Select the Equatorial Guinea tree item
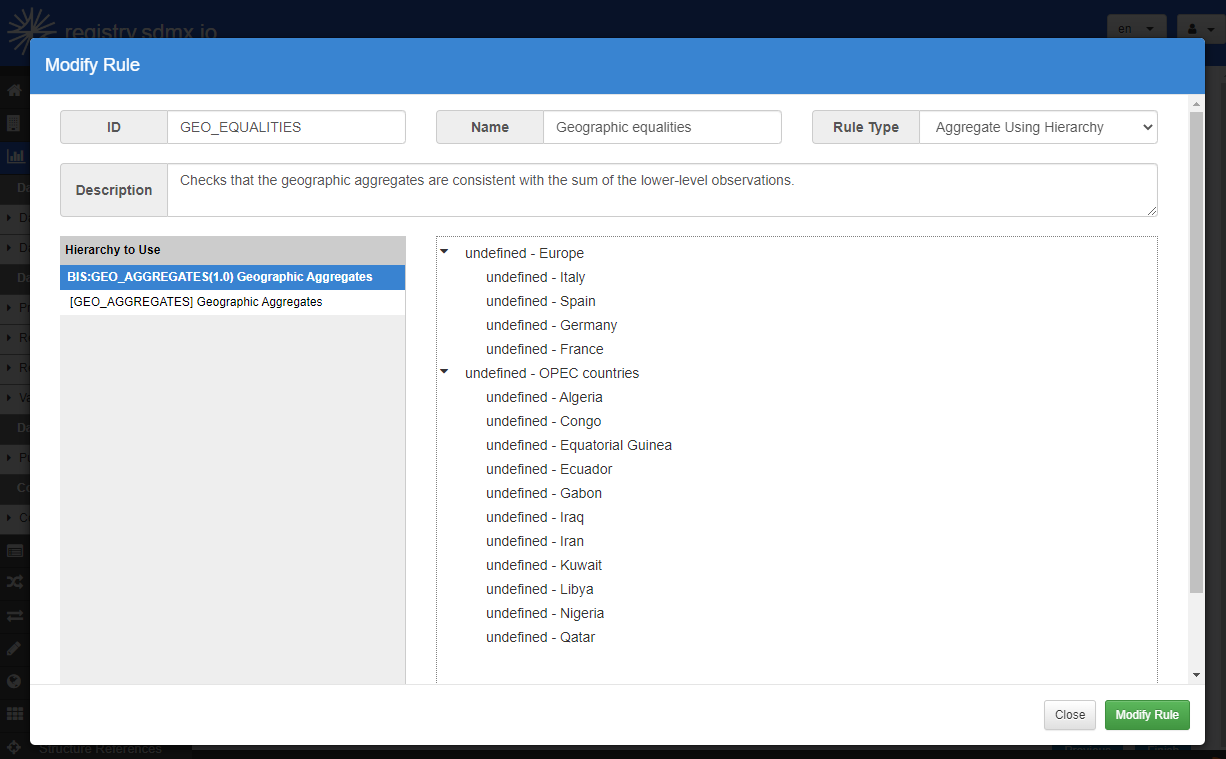Viewport: 1226px width, 759px height. pos(578,445)
